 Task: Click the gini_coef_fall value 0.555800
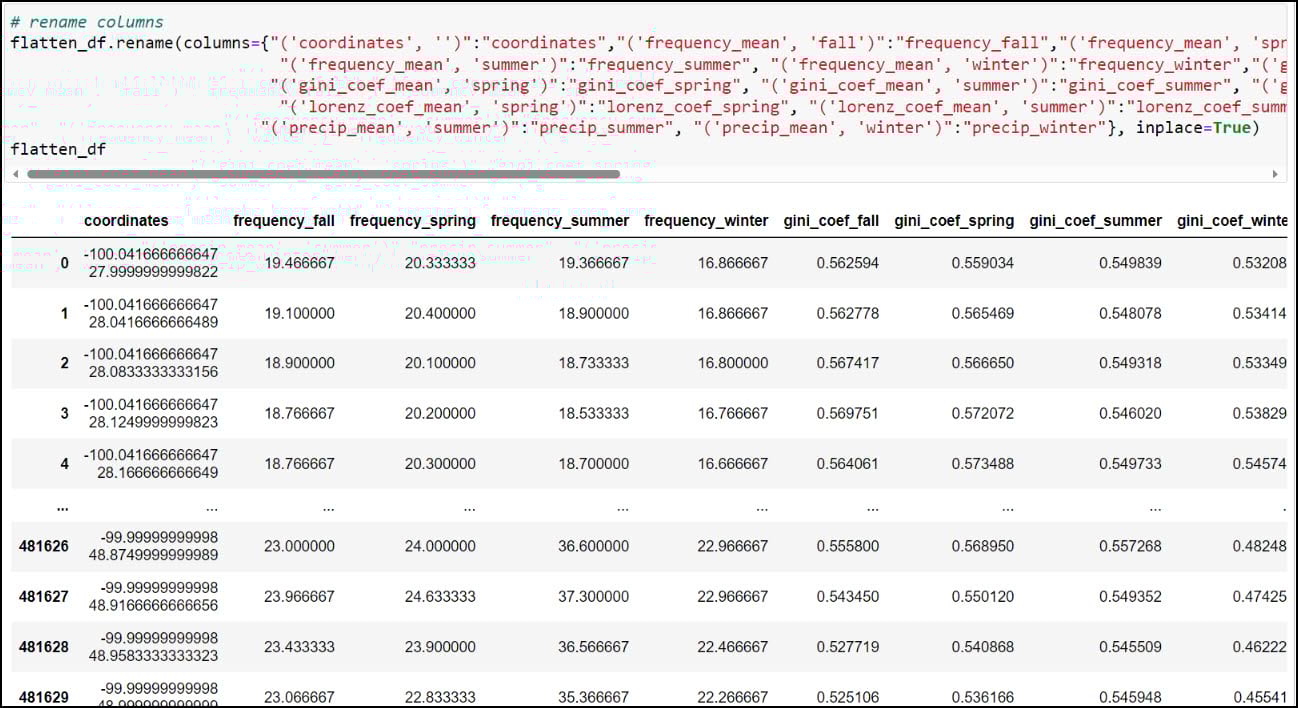point(847,546)
